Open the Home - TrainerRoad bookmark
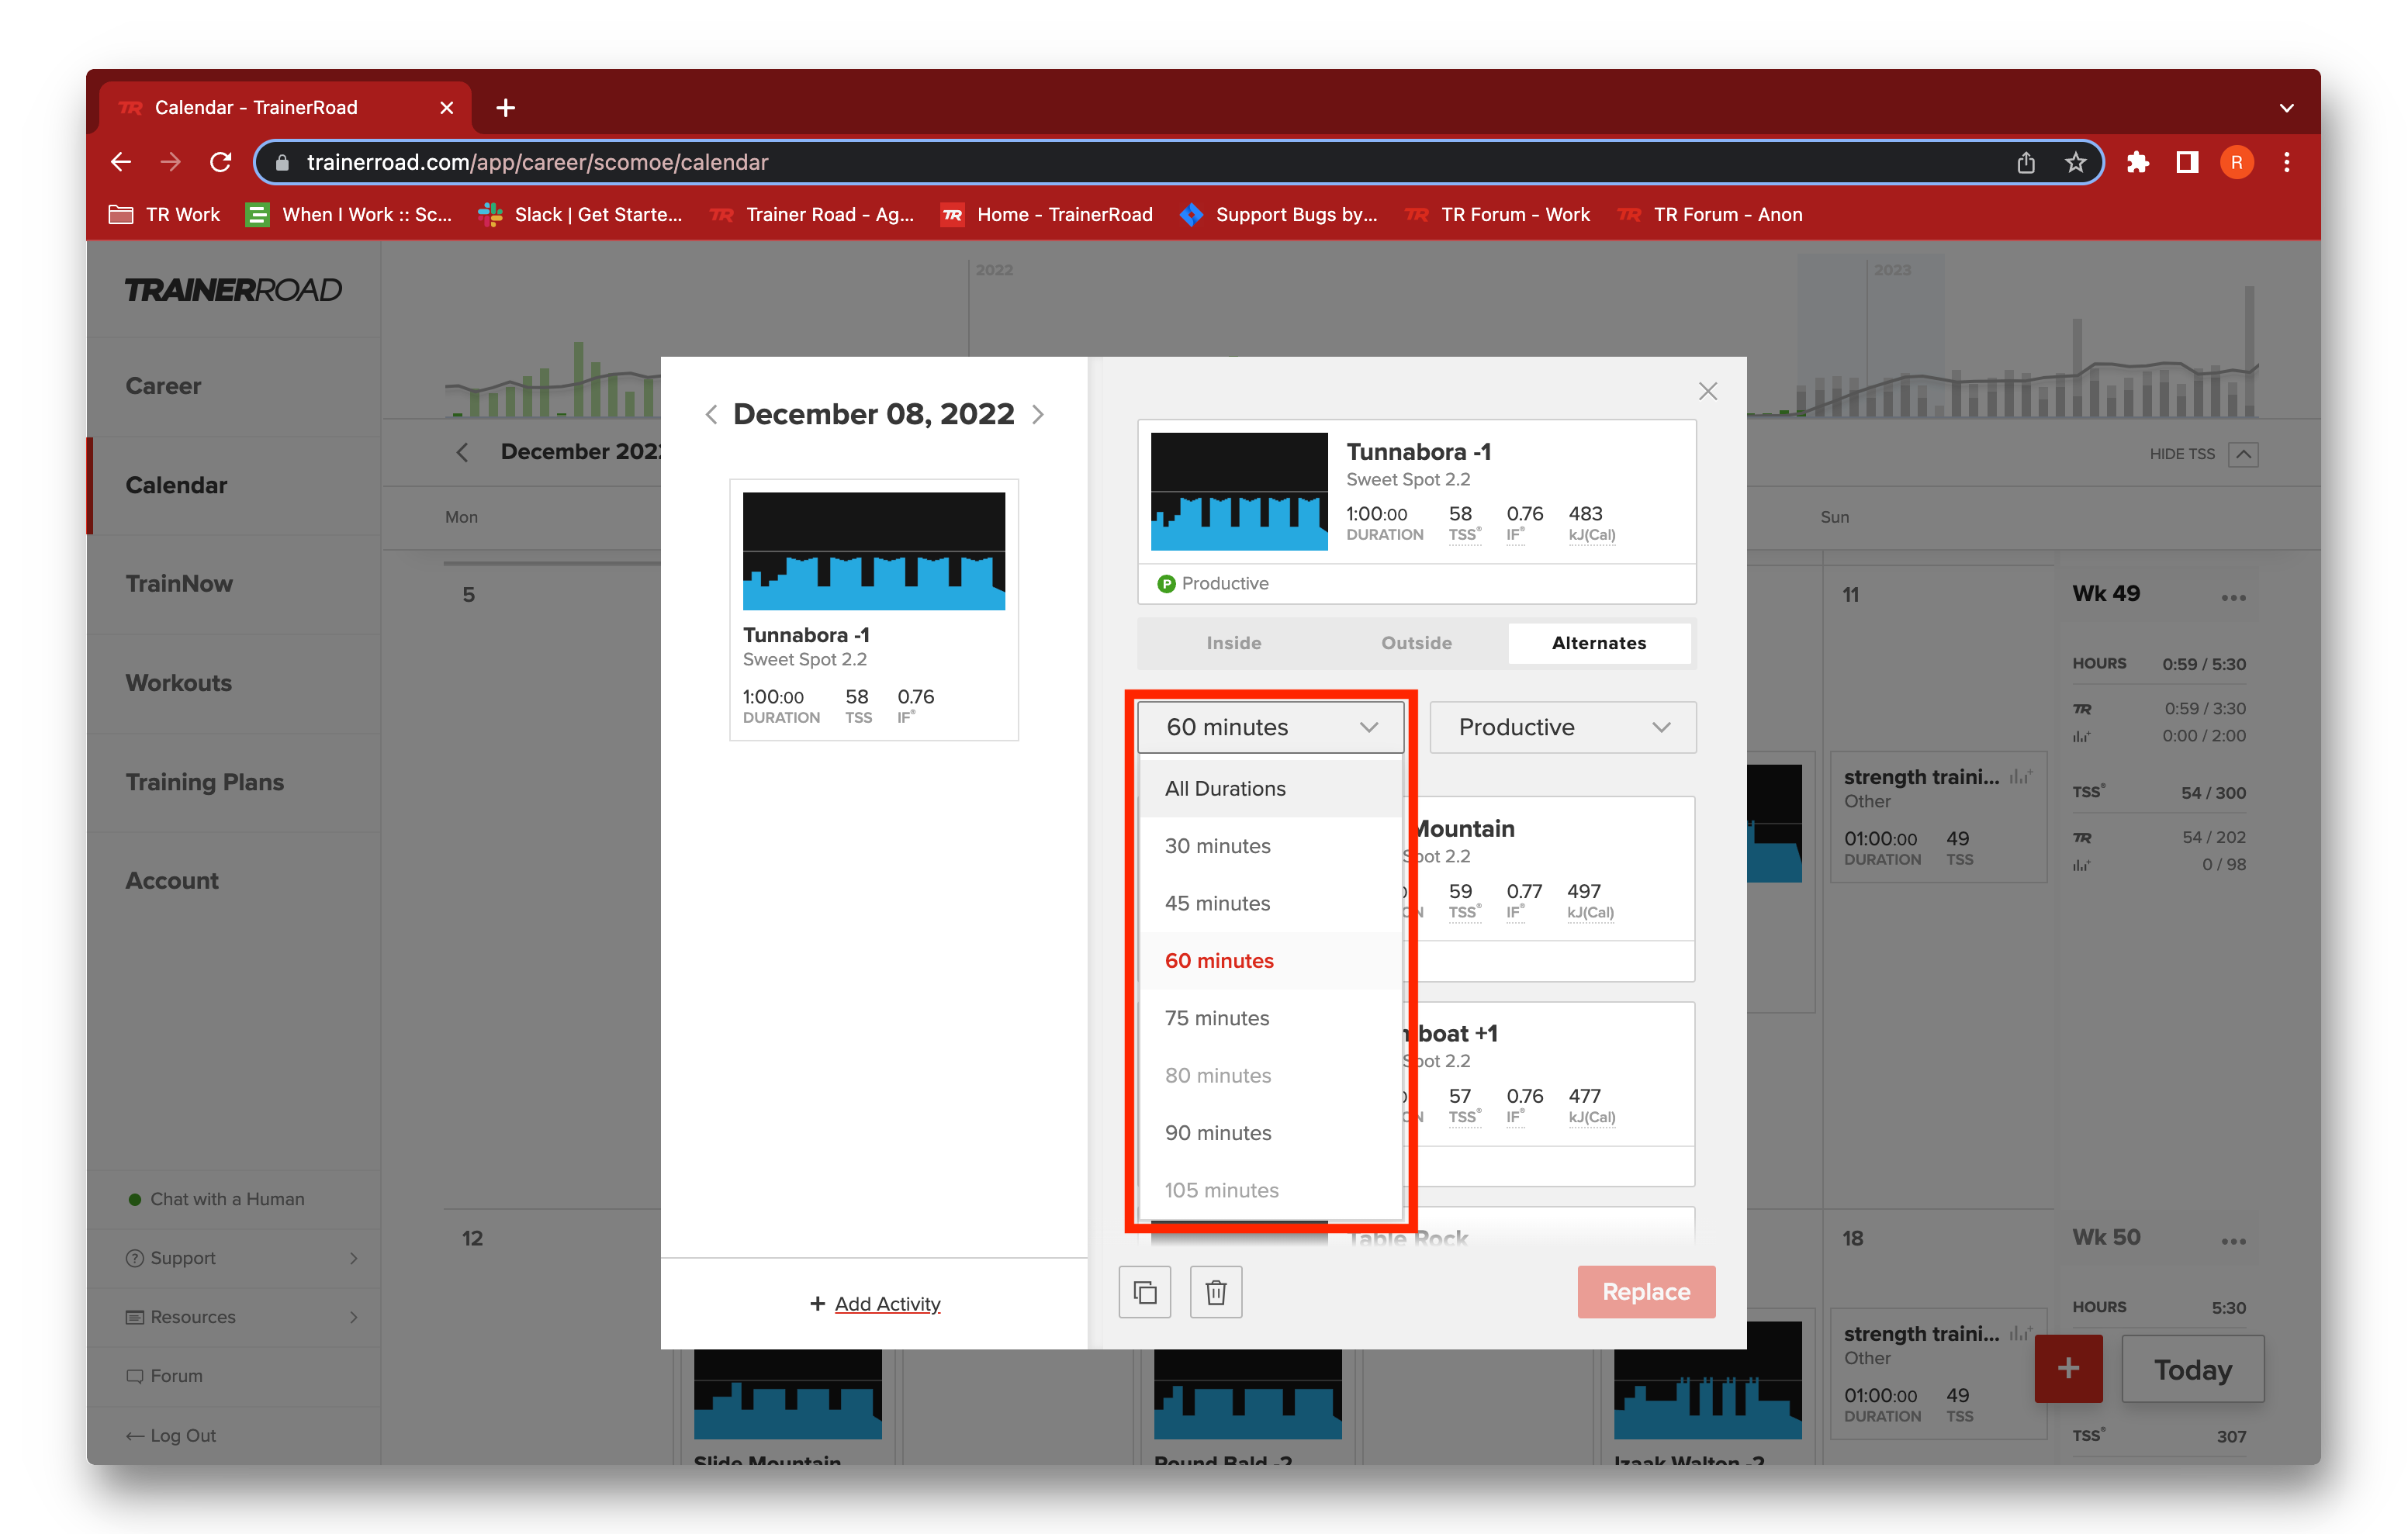 1047,214
